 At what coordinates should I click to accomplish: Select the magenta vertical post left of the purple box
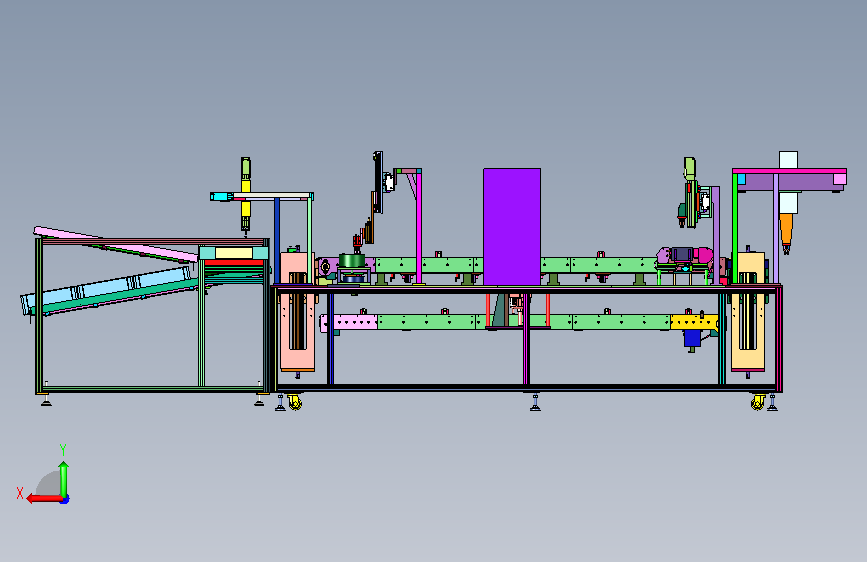[419, 228]
